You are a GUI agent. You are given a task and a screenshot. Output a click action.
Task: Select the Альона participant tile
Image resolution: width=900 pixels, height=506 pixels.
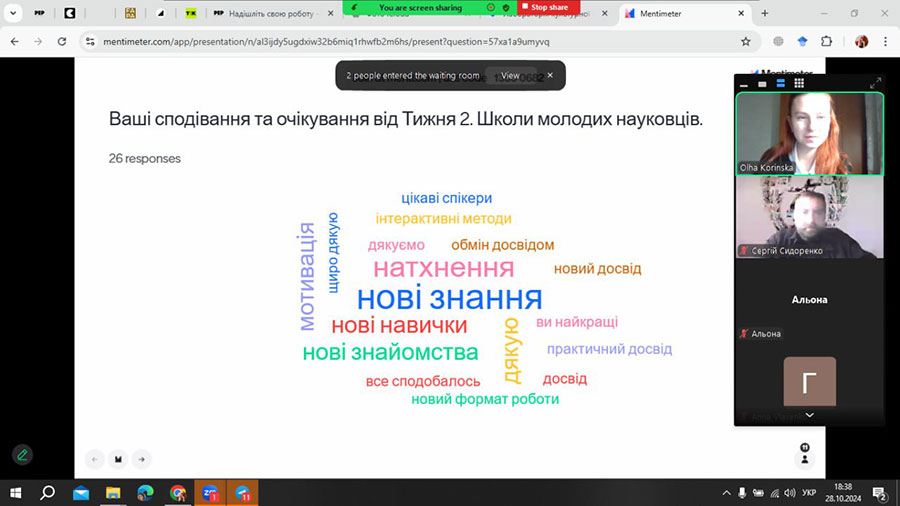coord(810,300)
